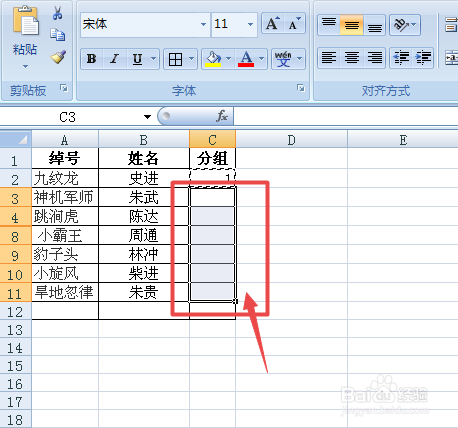458x428 pixels.
Task: Click the merge and center icon
Action: click(x=452, y=58)
